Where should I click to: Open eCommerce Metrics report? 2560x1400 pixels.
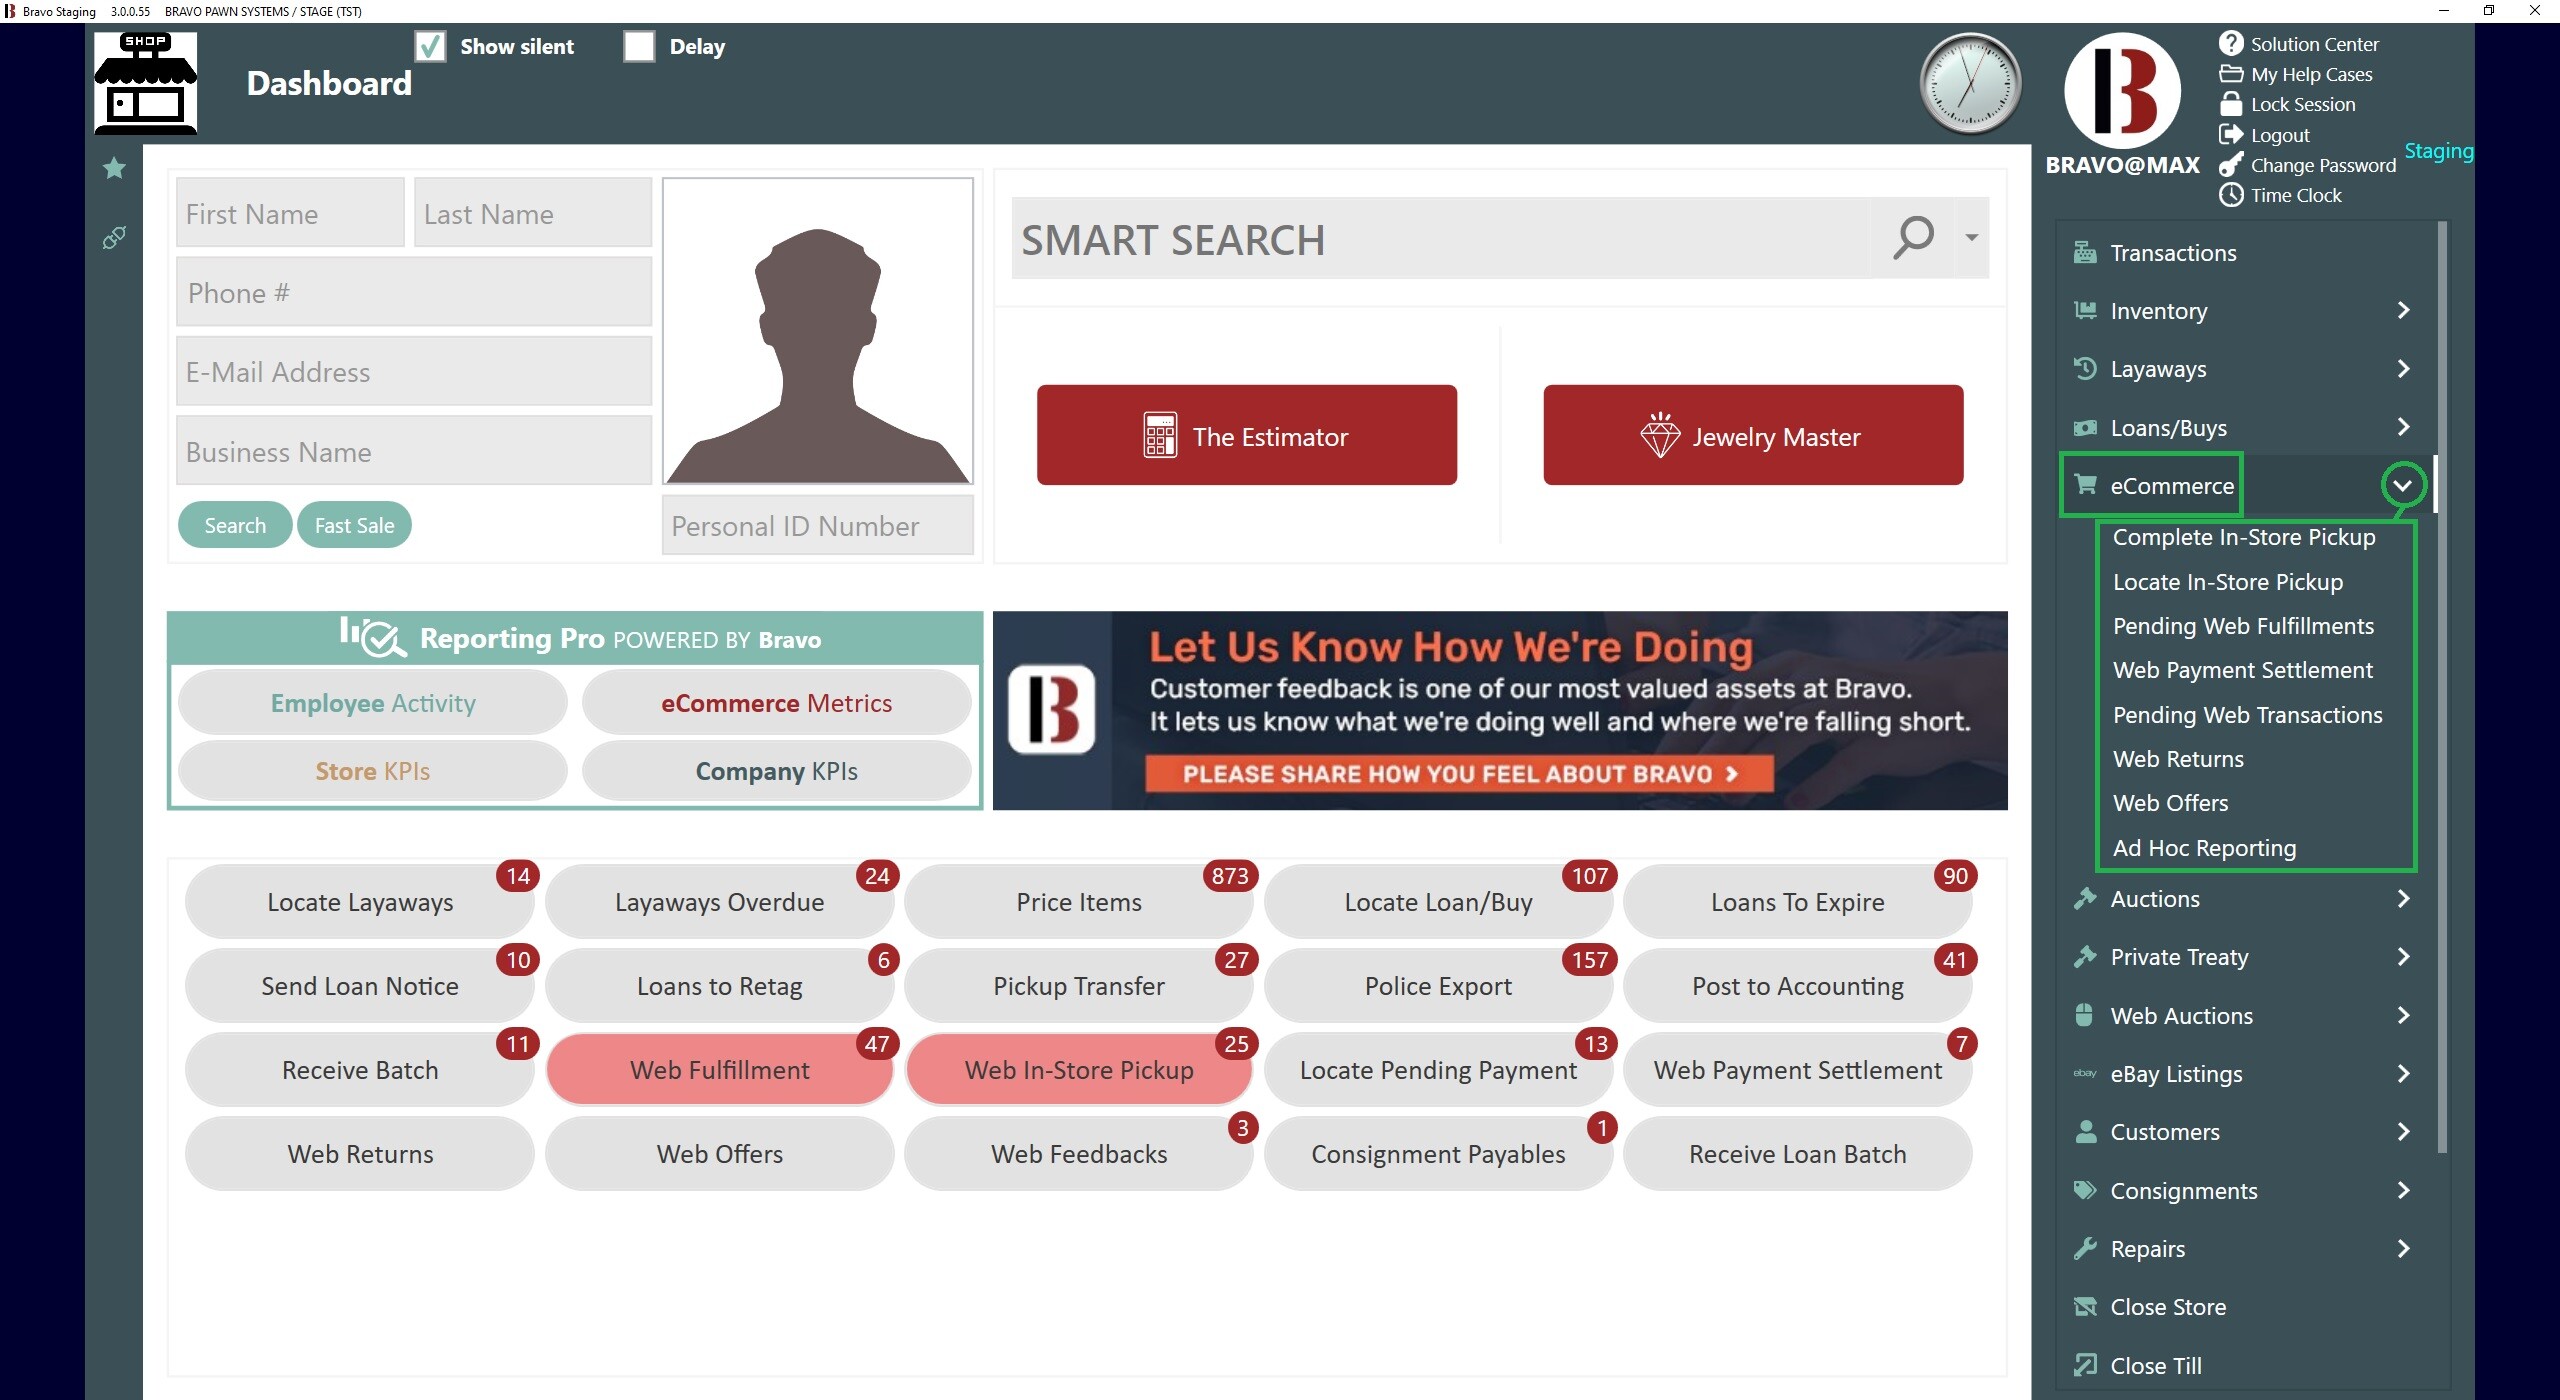point(776,703)
